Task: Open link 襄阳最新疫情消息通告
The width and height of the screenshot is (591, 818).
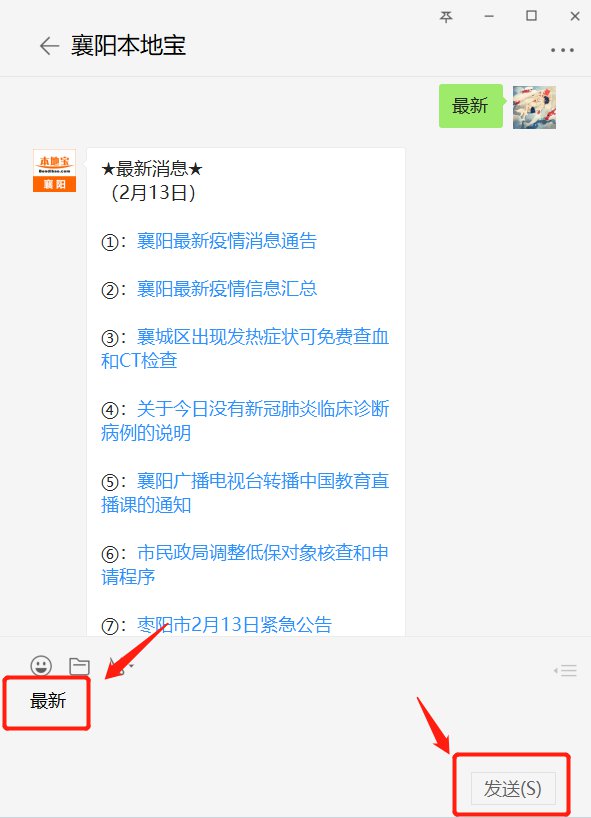Action: 226,241
